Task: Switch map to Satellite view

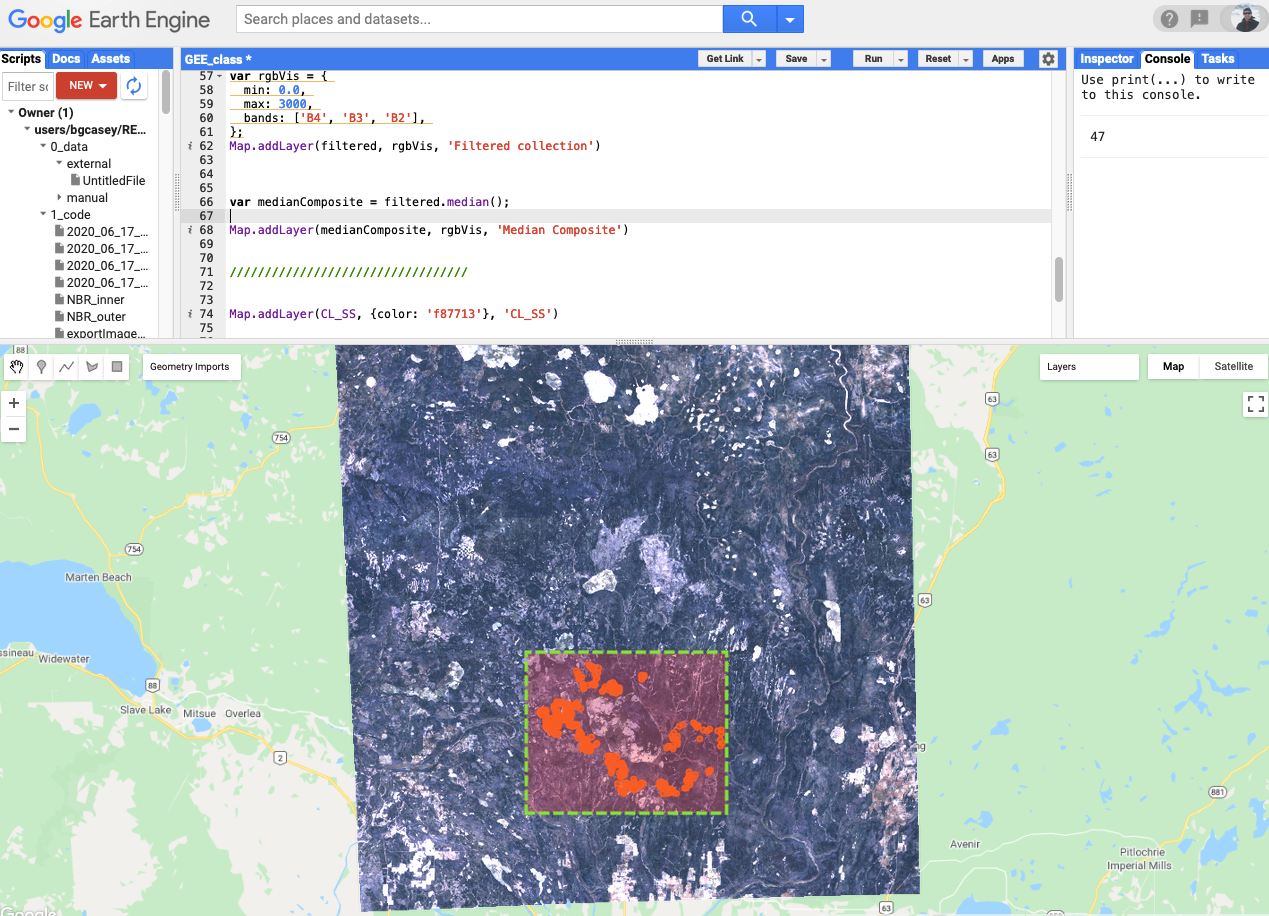Action: point(1233,367)
